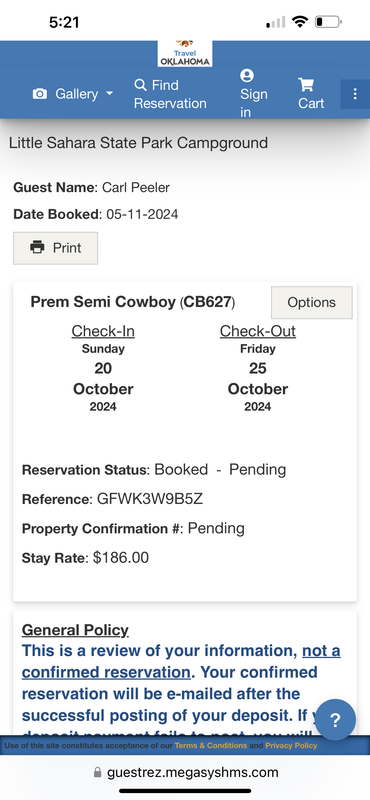Open Find Reservation menu item
The image size is (370, 800).
point(170,94)
